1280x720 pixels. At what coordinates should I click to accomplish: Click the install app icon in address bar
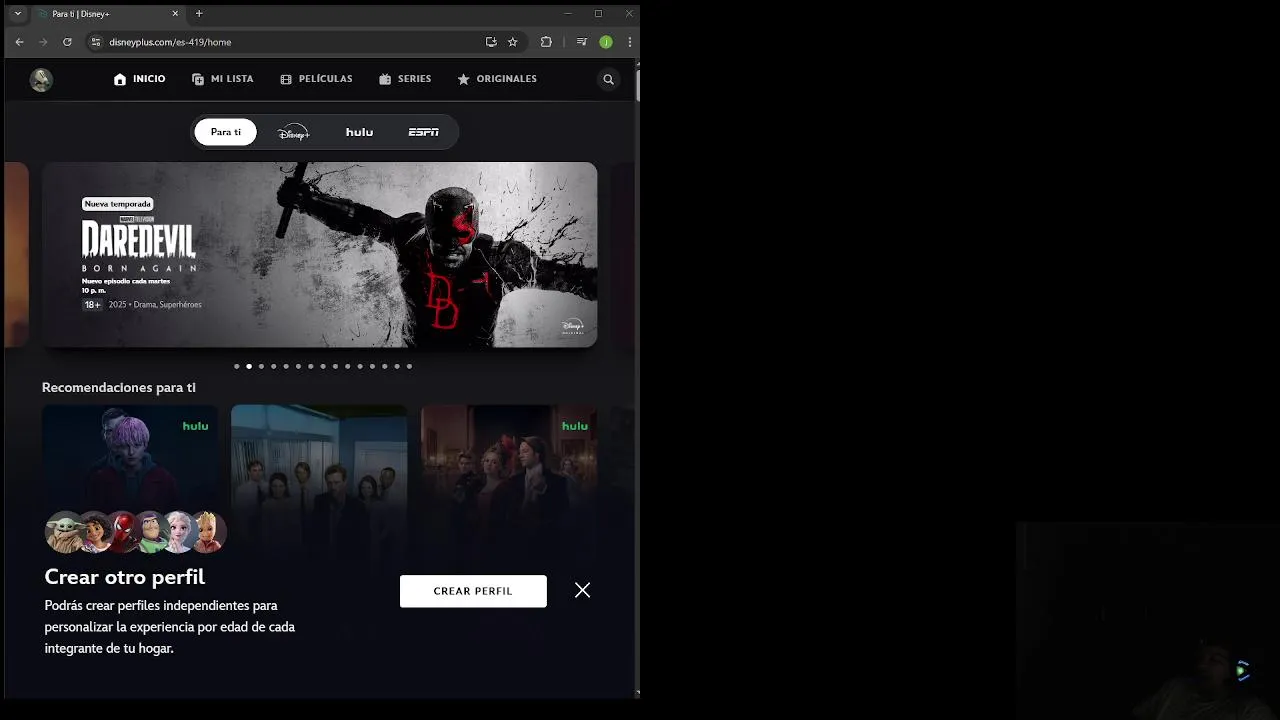491,42
